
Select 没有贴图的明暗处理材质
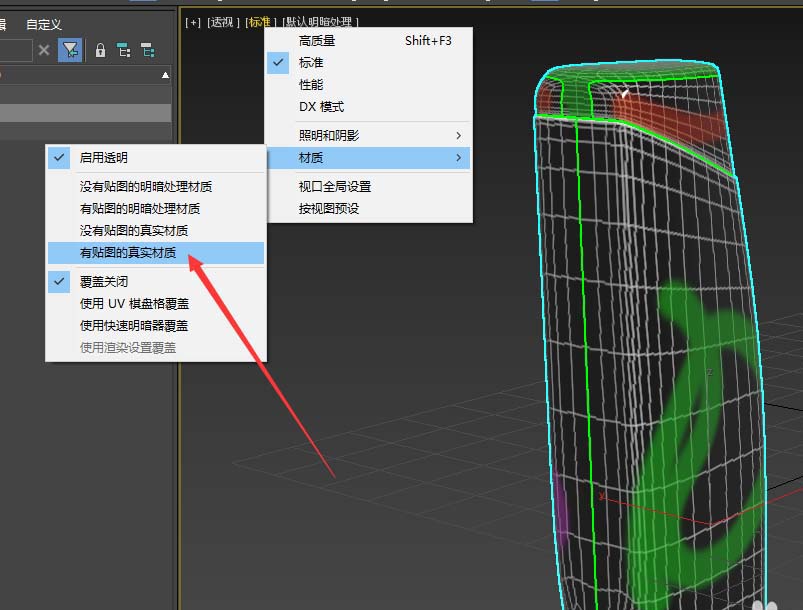pos(156,186)
